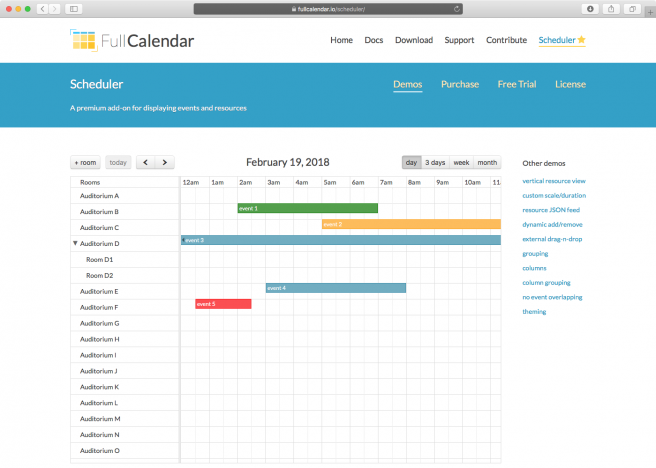Open a new tab plus button

coord(650,12)
